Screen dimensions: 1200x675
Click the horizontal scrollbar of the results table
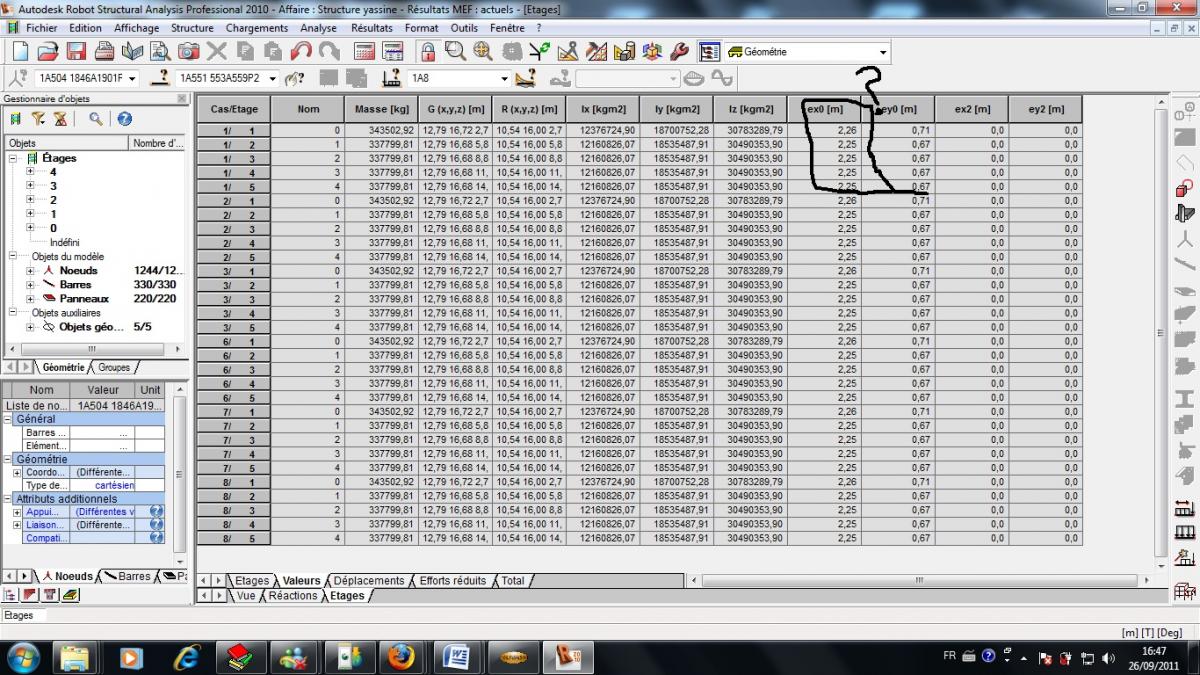click(x=920, y=580)
